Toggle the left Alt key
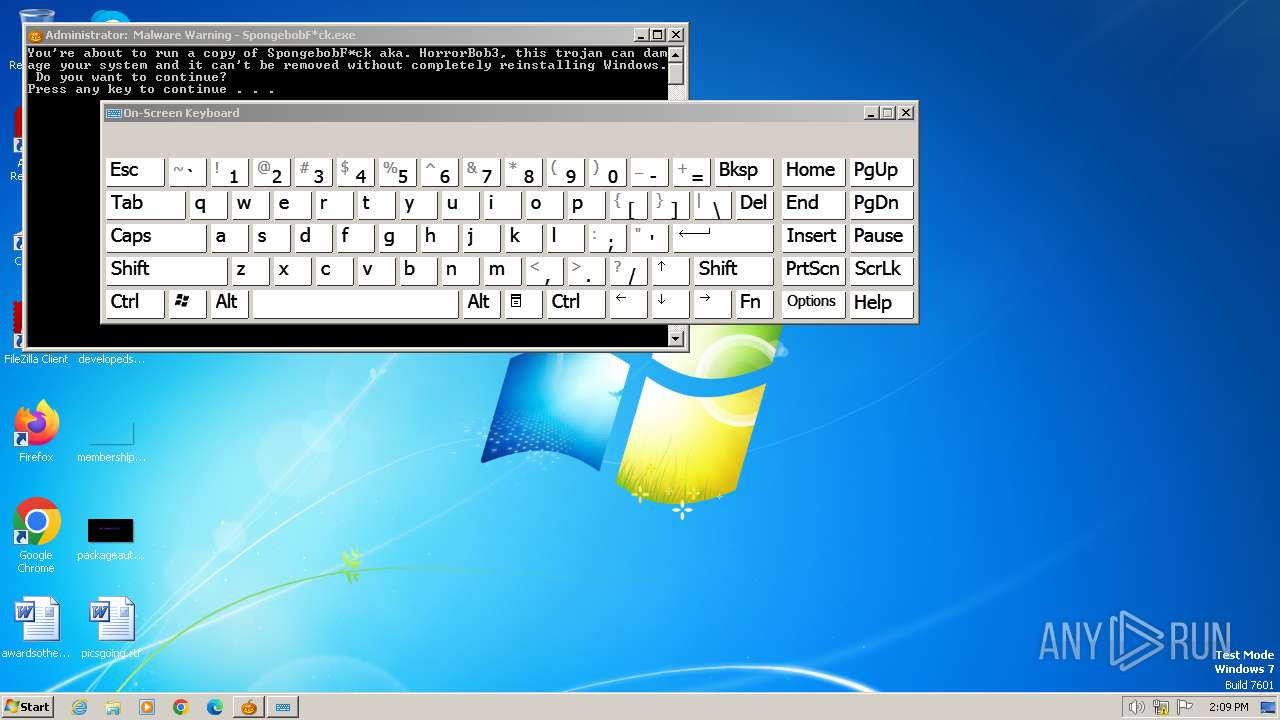This screenshot has height=720, width=1280. coord(229,303)
